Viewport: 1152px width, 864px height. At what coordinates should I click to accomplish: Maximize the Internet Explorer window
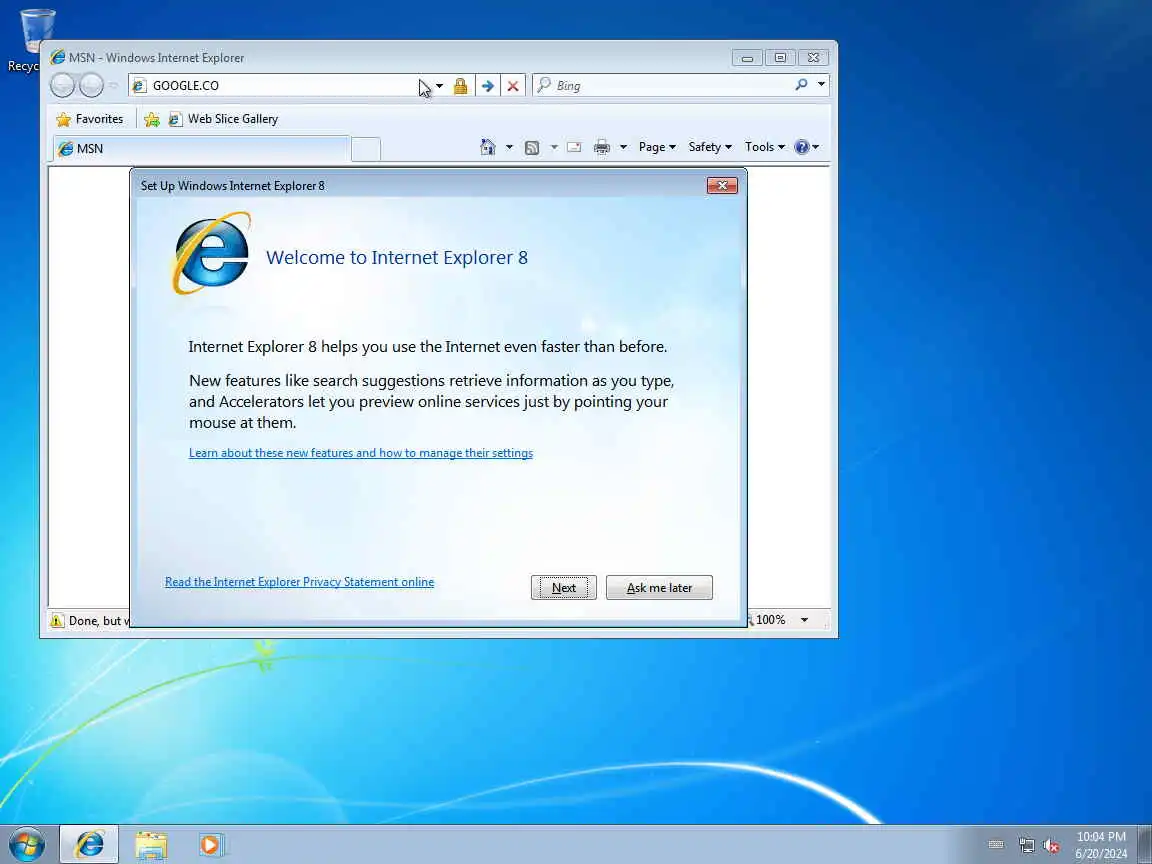pos(780,58)
